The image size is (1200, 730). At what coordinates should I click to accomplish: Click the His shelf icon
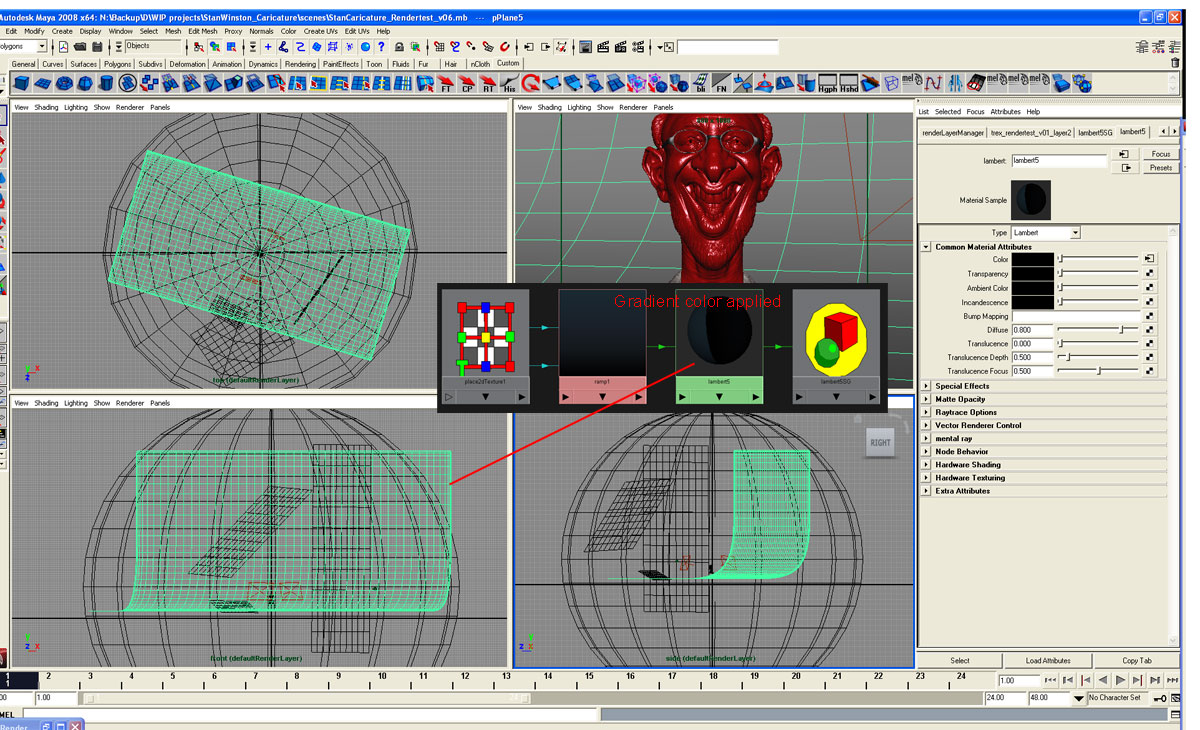coord(508,85)
